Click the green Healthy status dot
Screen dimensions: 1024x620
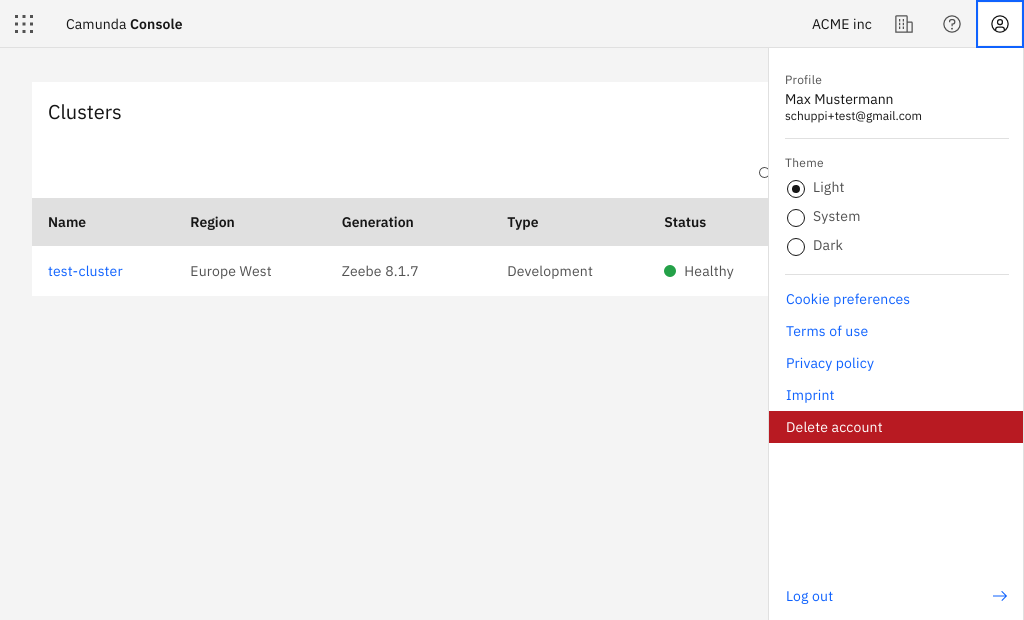click(670, 271)
